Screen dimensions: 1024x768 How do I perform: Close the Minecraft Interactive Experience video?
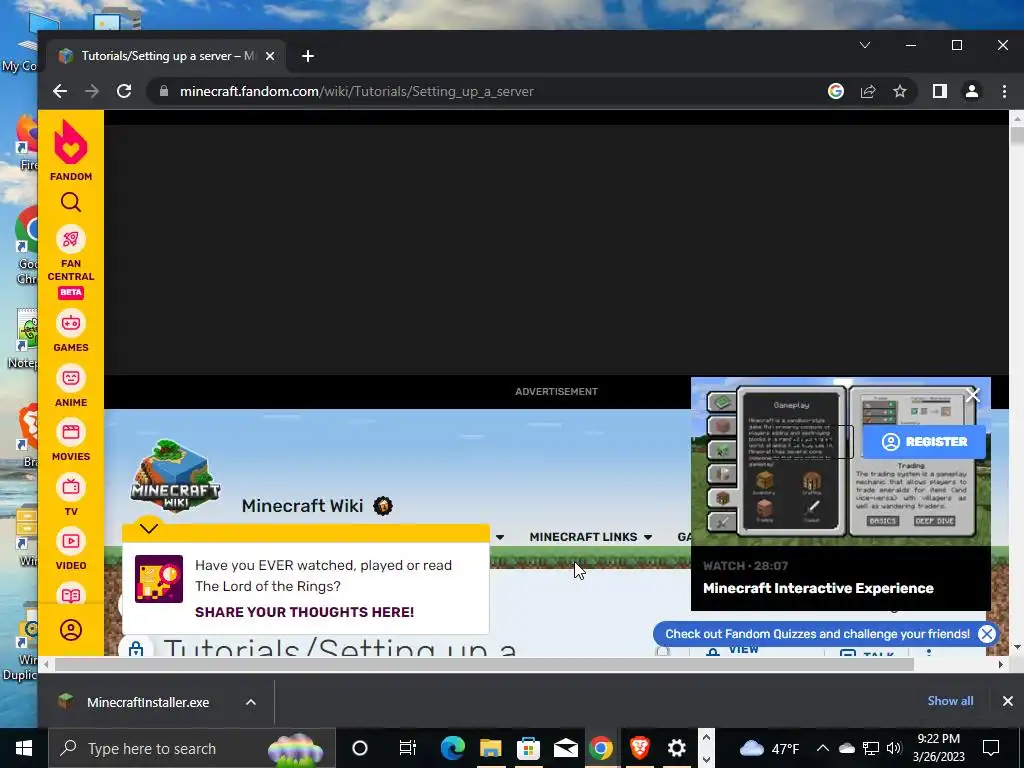point(973,394)
